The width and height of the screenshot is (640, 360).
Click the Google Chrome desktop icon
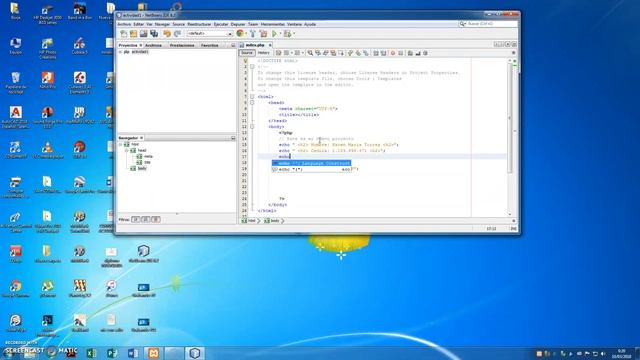tap(16, 288)
